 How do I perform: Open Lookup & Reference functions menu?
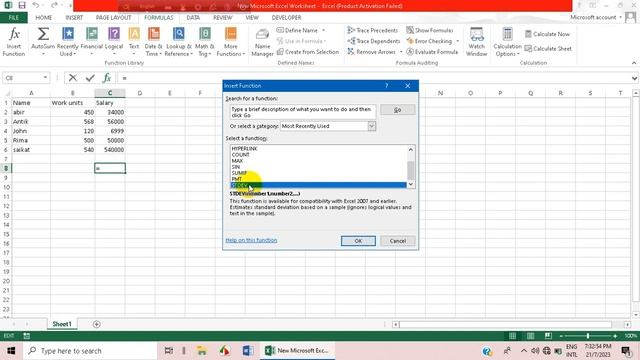click(178, 42)
